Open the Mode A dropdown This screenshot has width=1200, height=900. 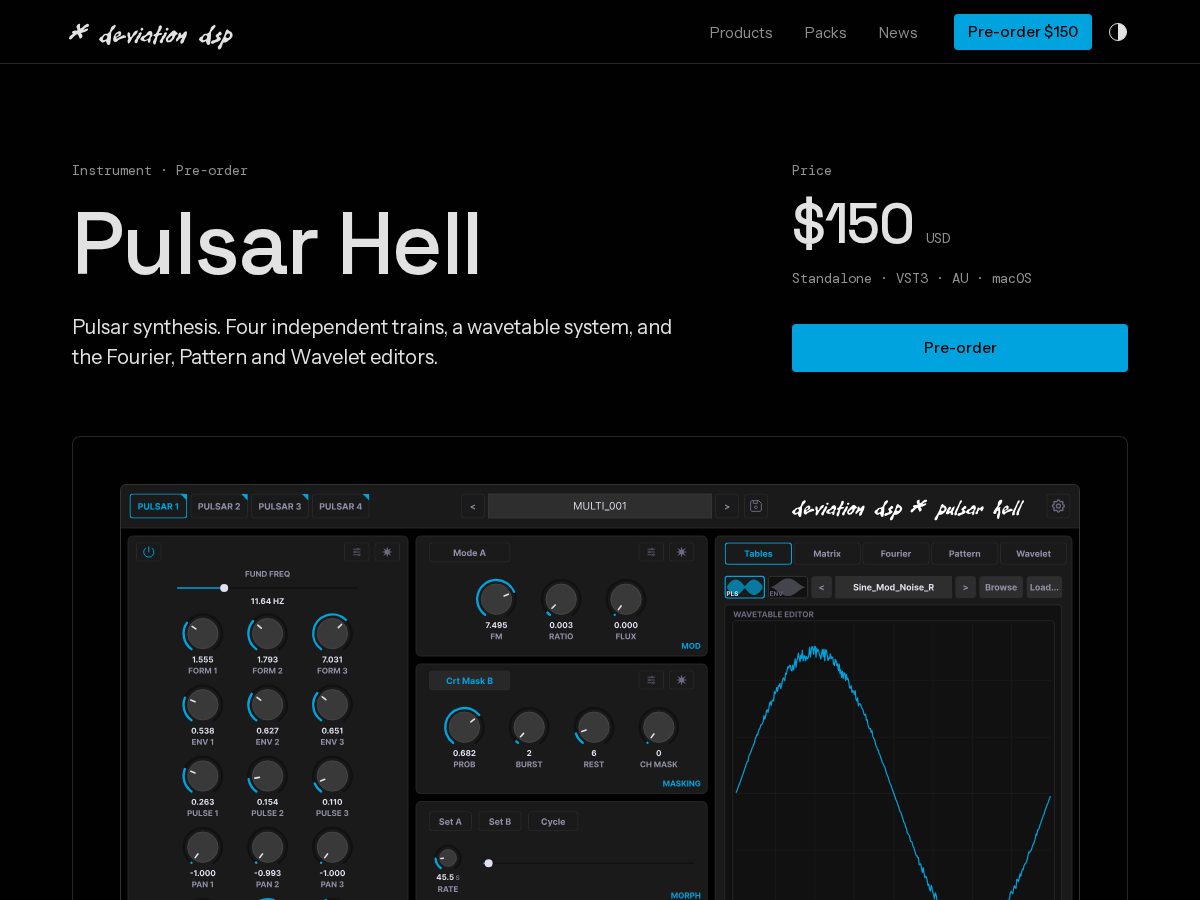tap(469, 552)
